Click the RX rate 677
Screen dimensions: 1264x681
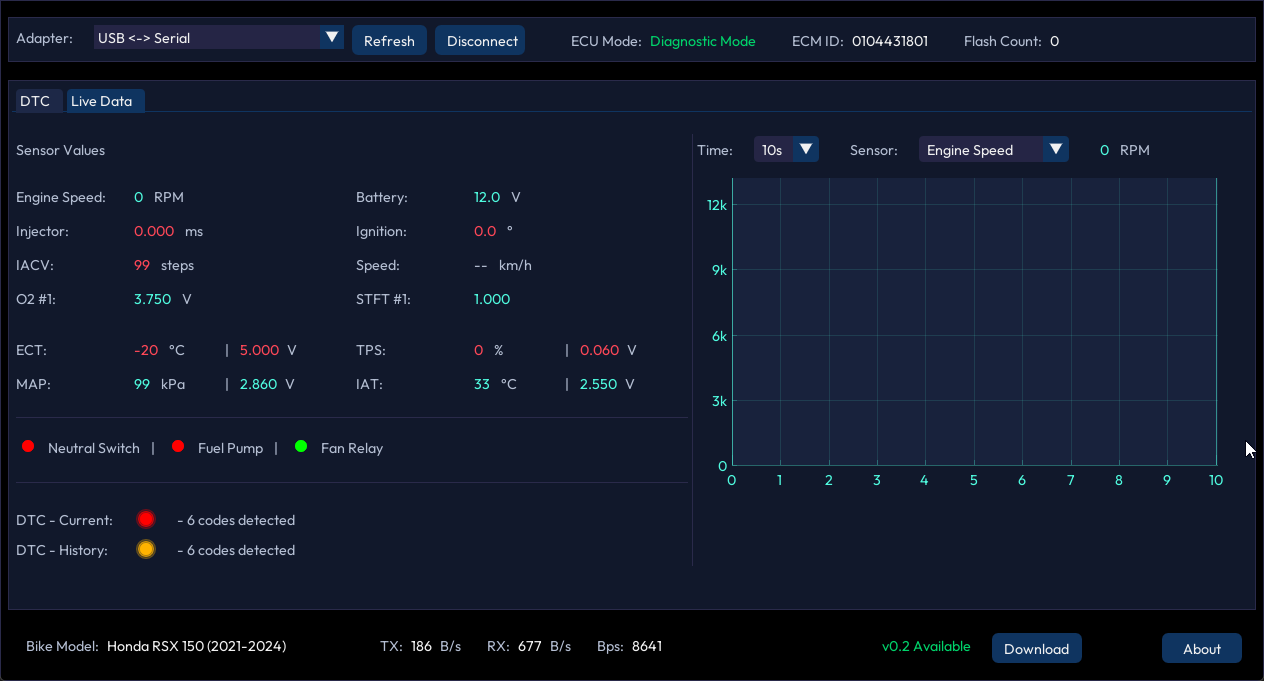click(x=530, y=646)
